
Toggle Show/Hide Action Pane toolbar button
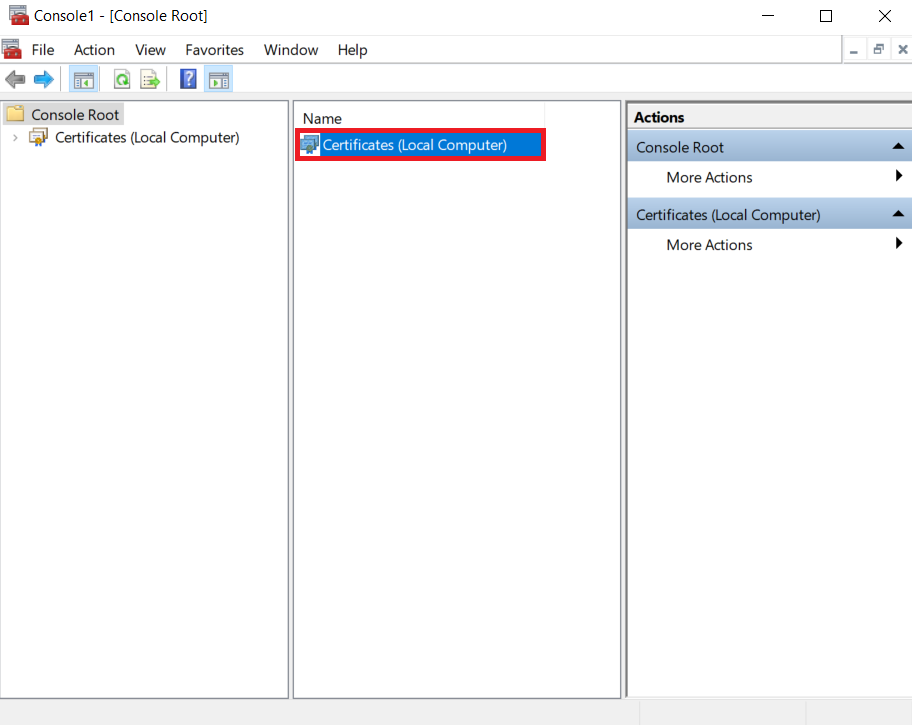tap(219, 79)
